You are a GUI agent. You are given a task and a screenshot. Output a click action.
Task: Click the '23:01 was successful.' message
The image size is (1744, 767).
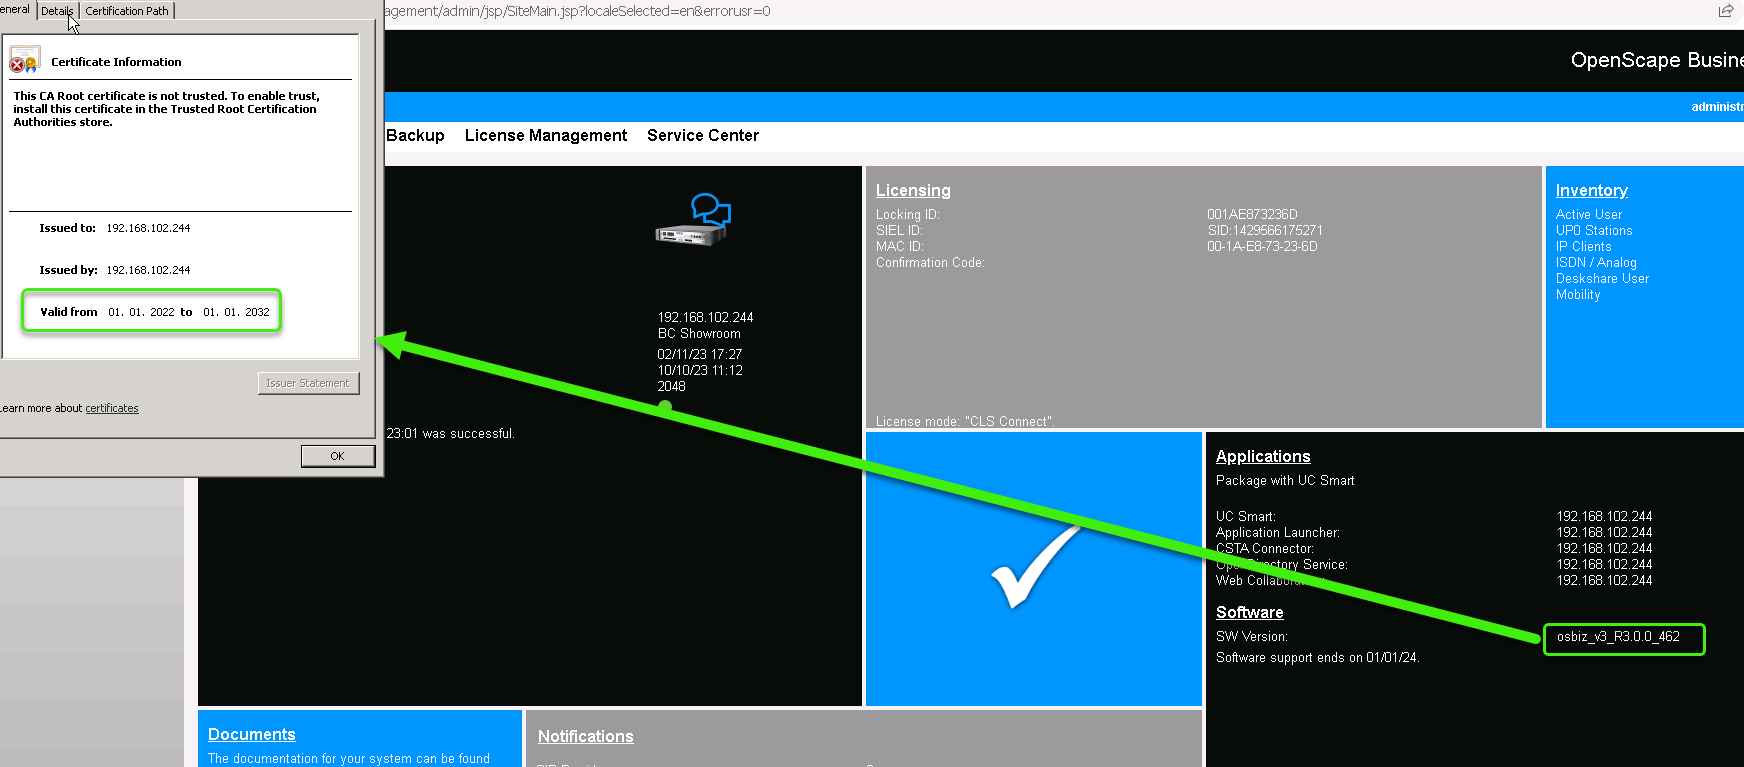coord(451,434)
